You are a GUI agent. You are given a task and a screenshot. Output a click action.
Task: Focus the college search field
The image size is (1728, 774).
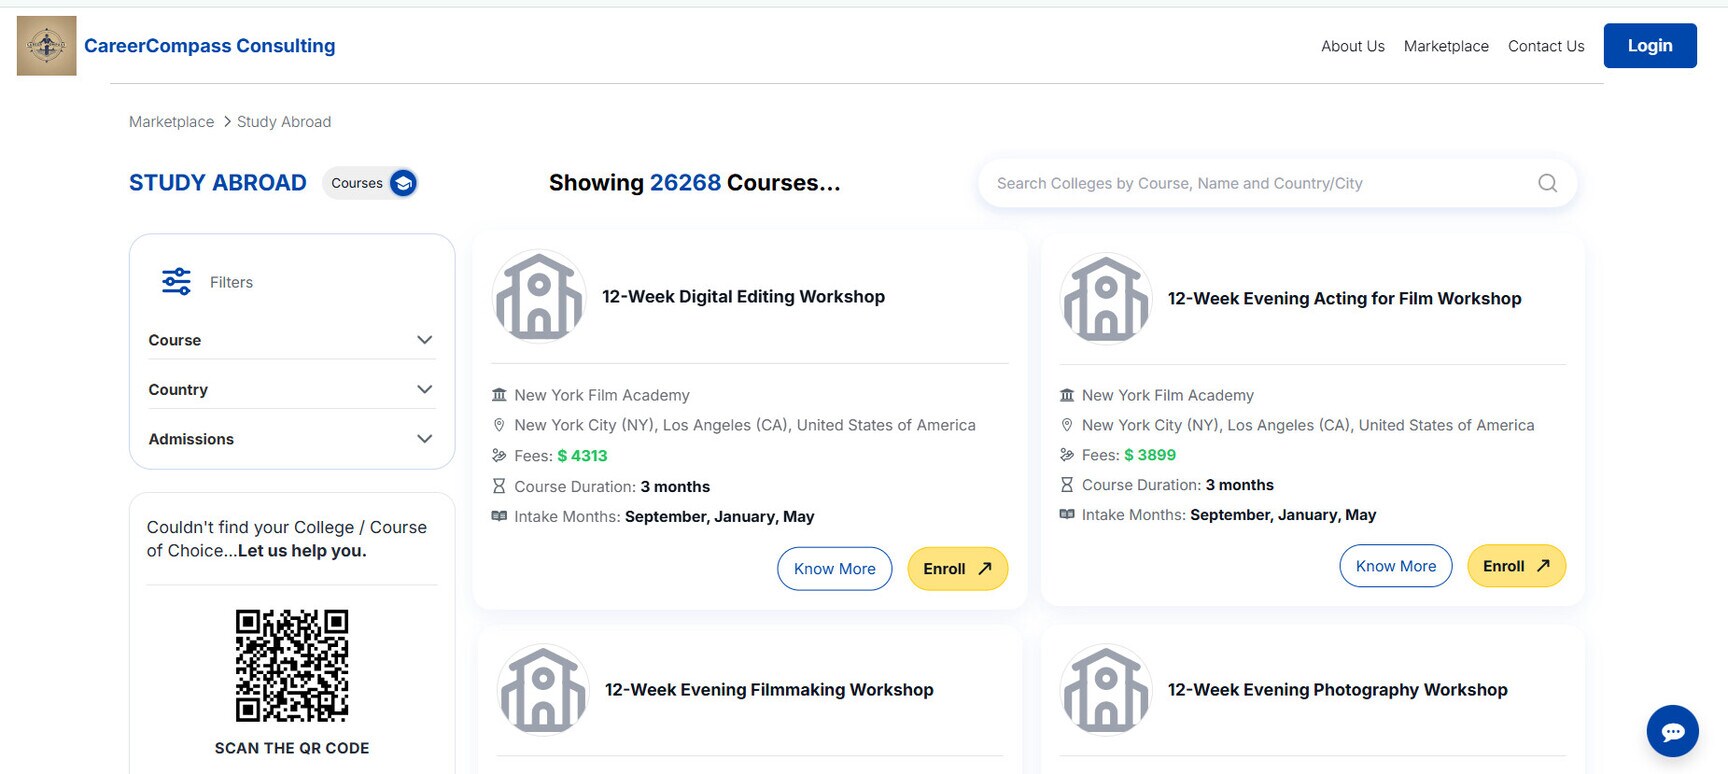pyautogui.click(x=1277, y=183)
